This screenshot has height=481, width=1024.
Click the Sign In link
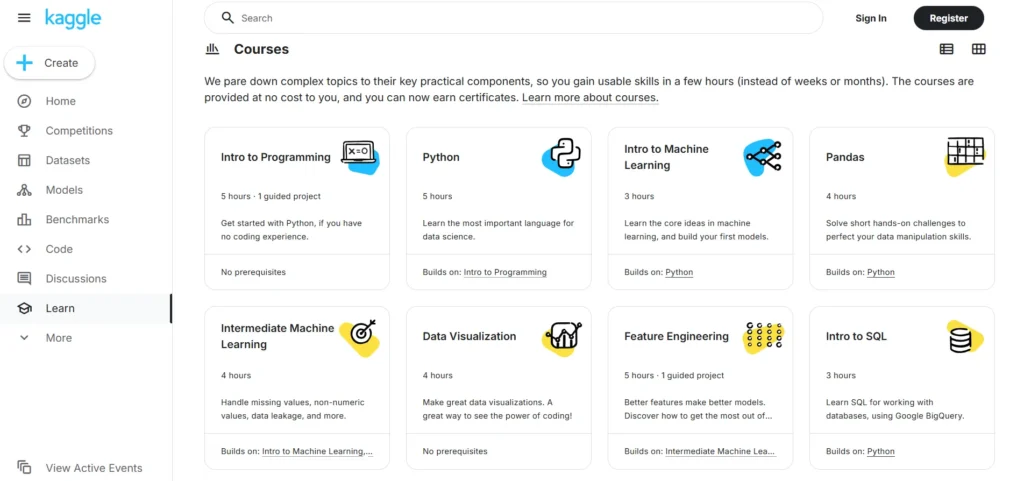coord(870,18)
